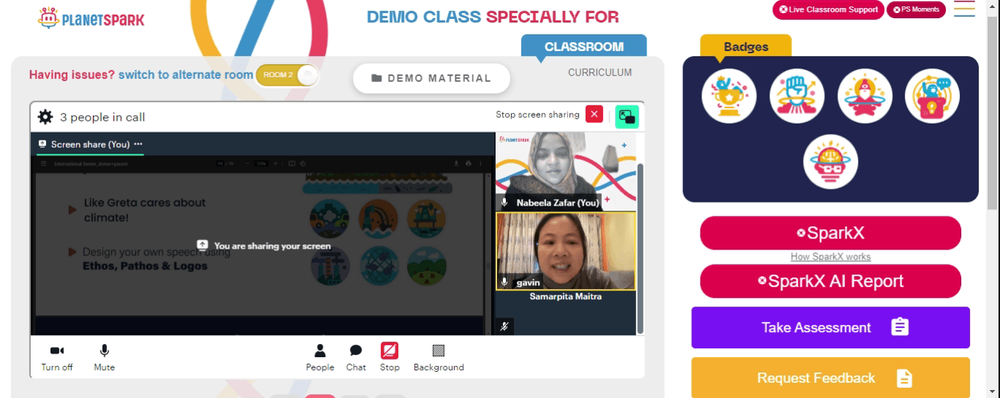This screenshot has width=1000, height=398.
Task: Click the green picture-in-picture layout icon
Action: coord(627,117)
